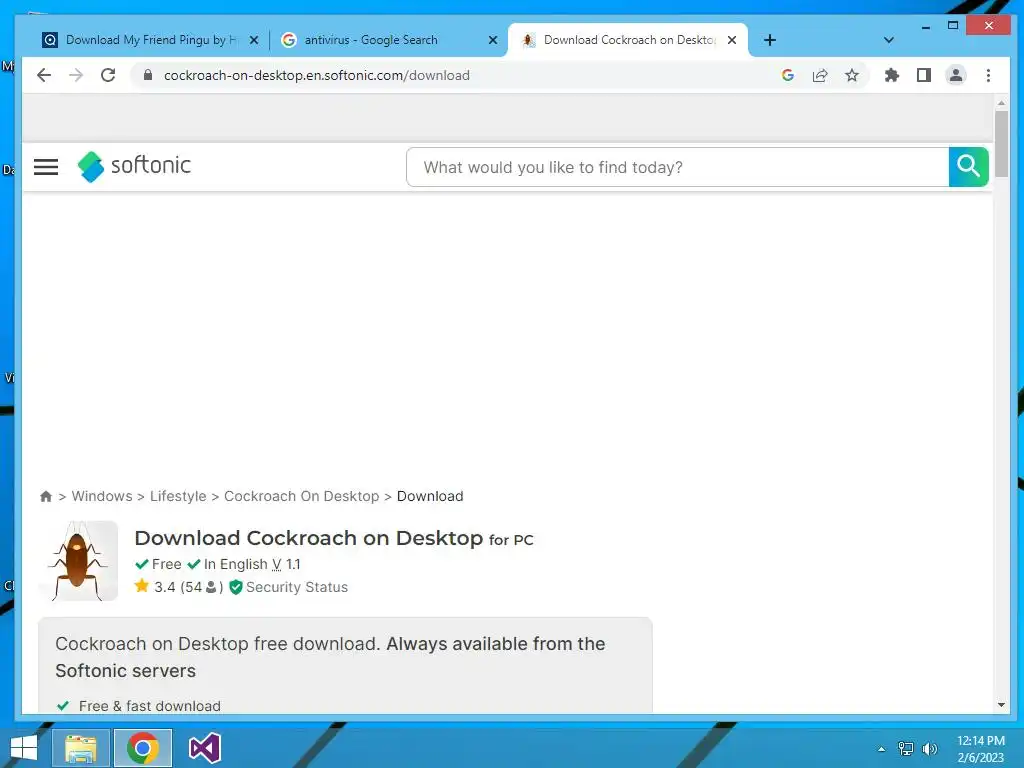
Task: Close the My Friend Pingu tab
Action: [x=254, y=40]
